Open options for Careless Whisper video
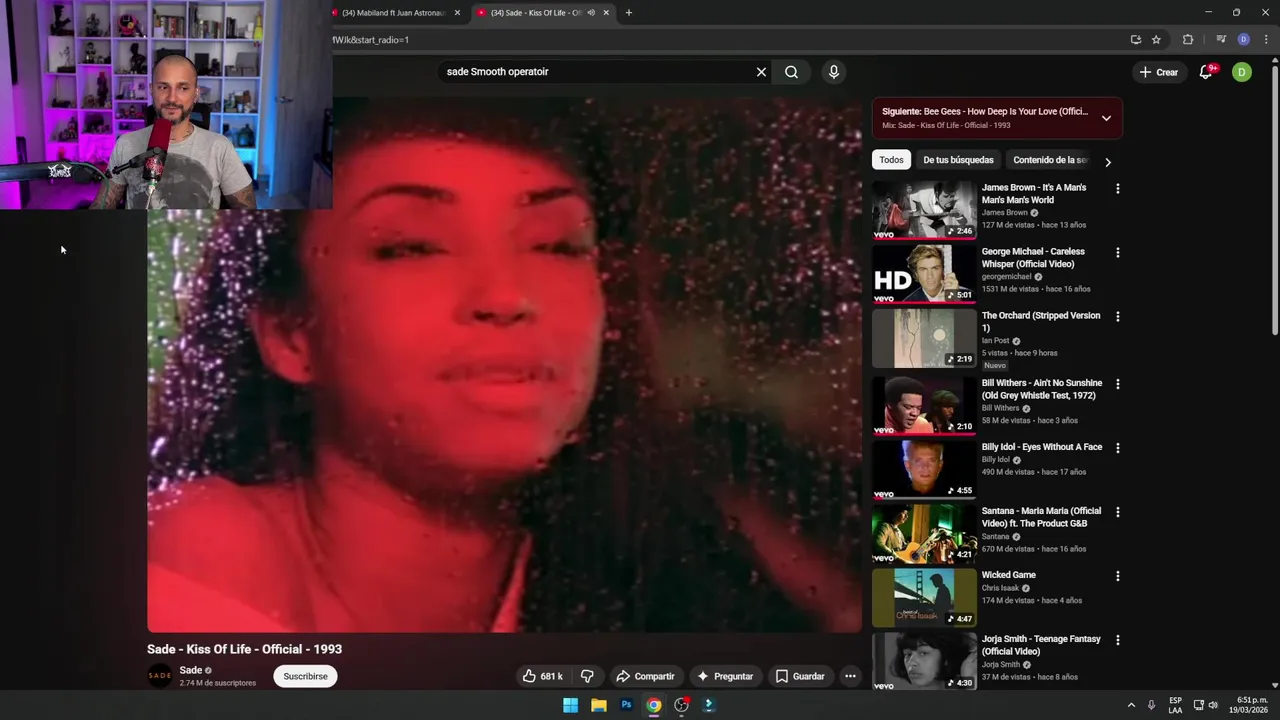 click(x=1118, y=252)
